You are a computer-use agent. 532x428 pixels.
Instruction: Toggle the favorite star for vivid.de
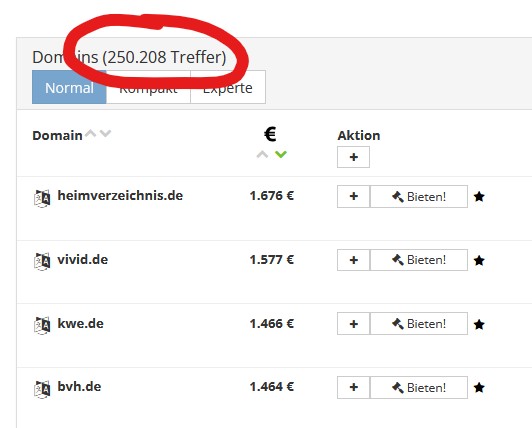[479, 260]
